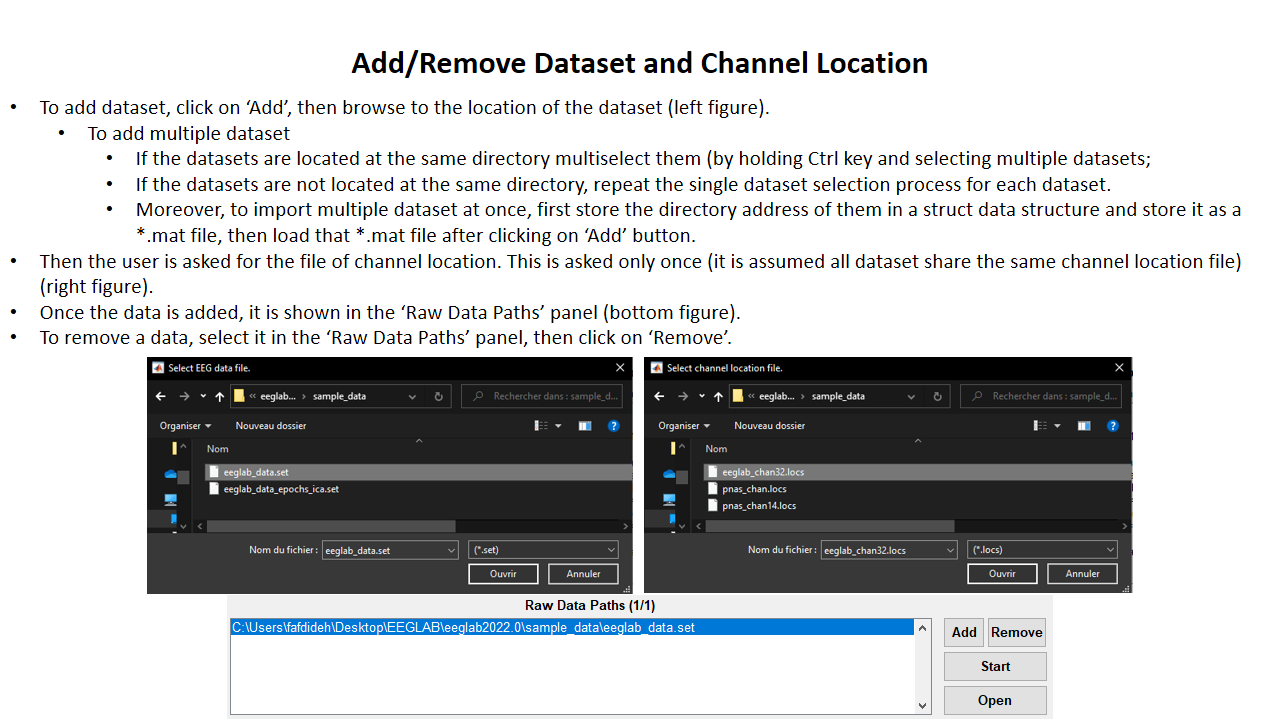Viewport: 1280px width, 720px height.
Task: Click Nouveau dossier in the channel location dialog
Action: pyautogui.click(x=769, y=426)
